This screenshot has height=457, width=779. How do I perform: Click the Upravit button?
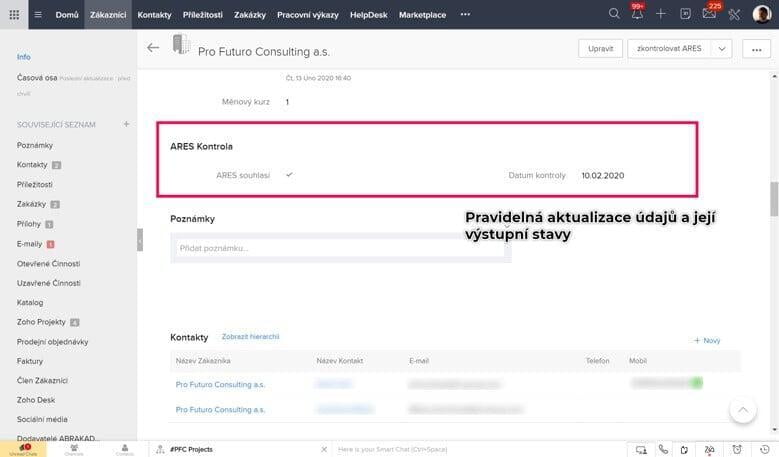coord(600,49)
